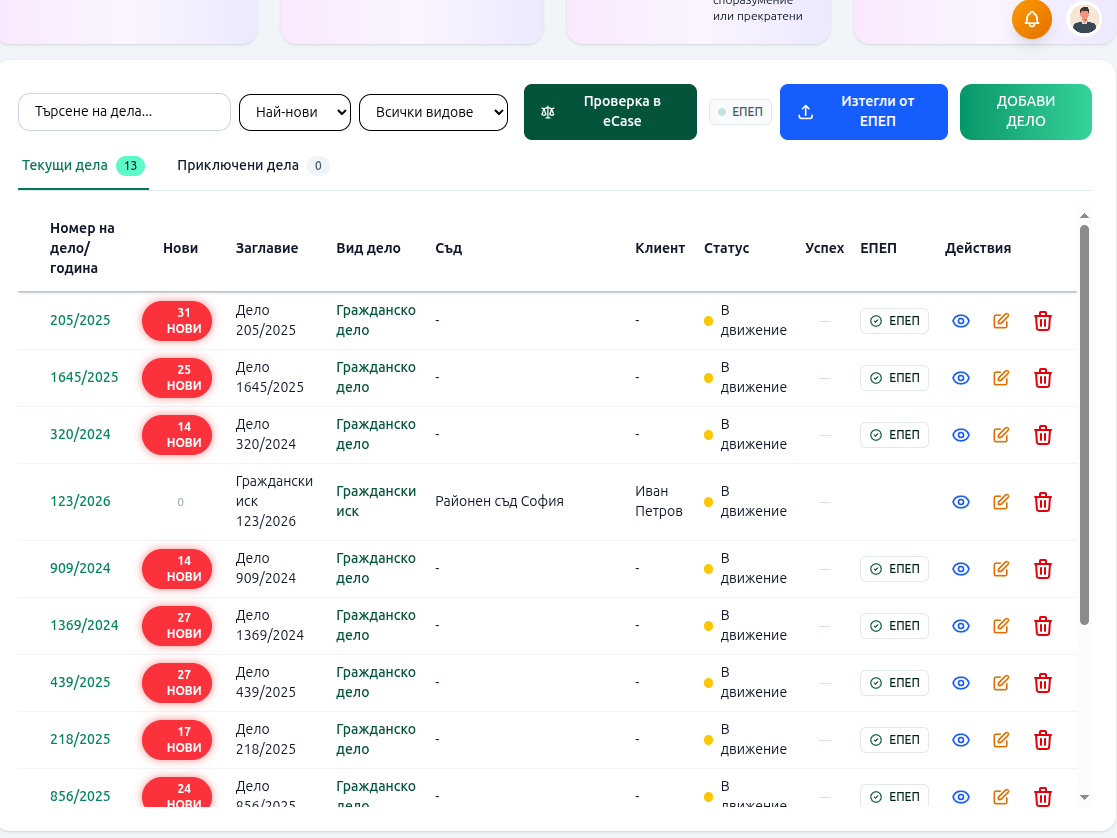The width and height of the screenshot is (1117, 838).
Task: Open case number link 909/2024
Action: coord(80,569)
